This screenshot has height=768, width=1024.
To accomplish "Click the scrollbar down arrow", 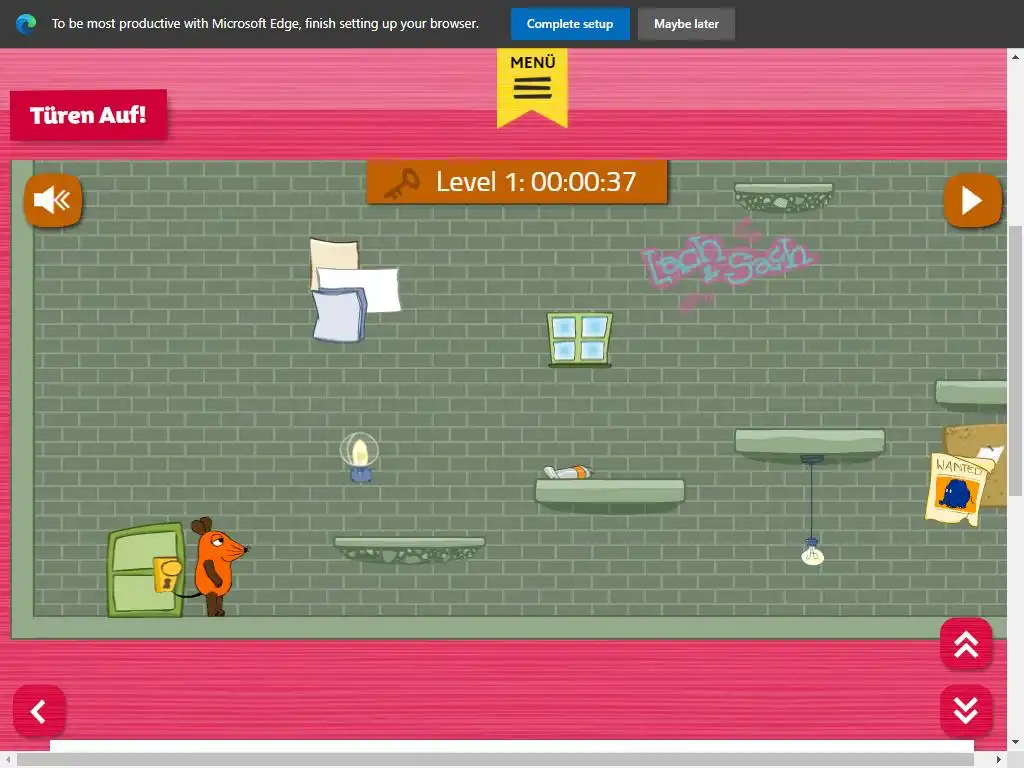I will coord(1015,743).
